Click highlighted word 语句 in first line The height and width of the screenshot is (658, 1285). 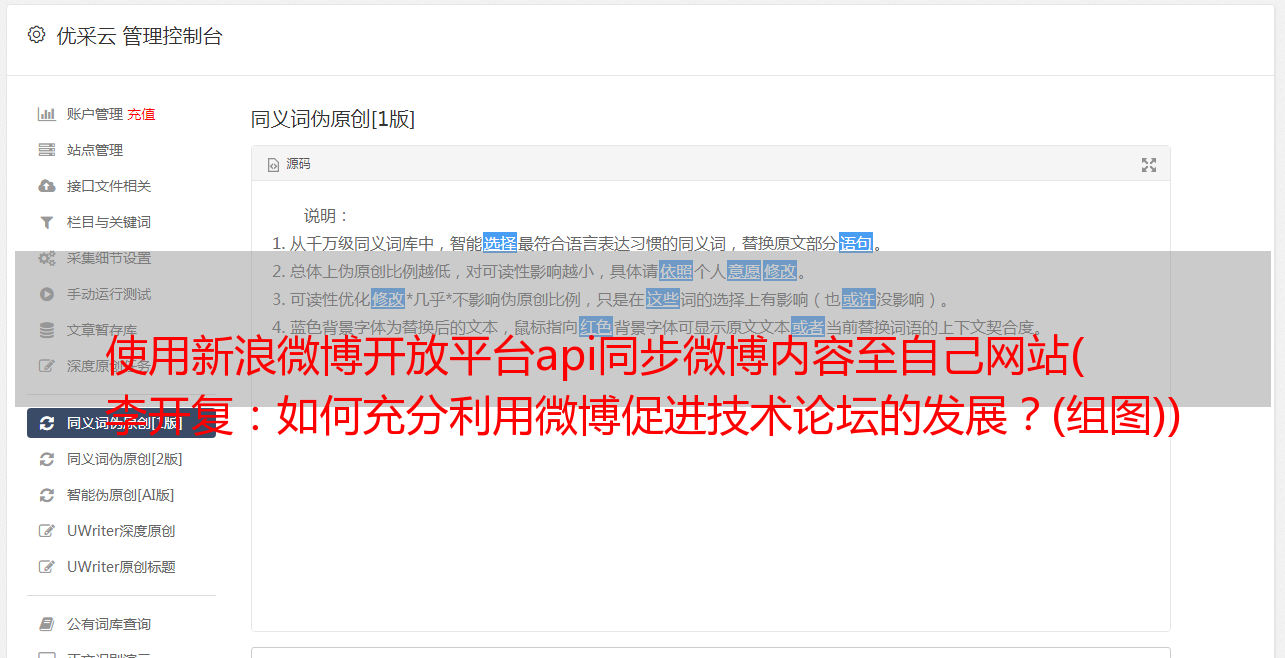click(856, 243)
